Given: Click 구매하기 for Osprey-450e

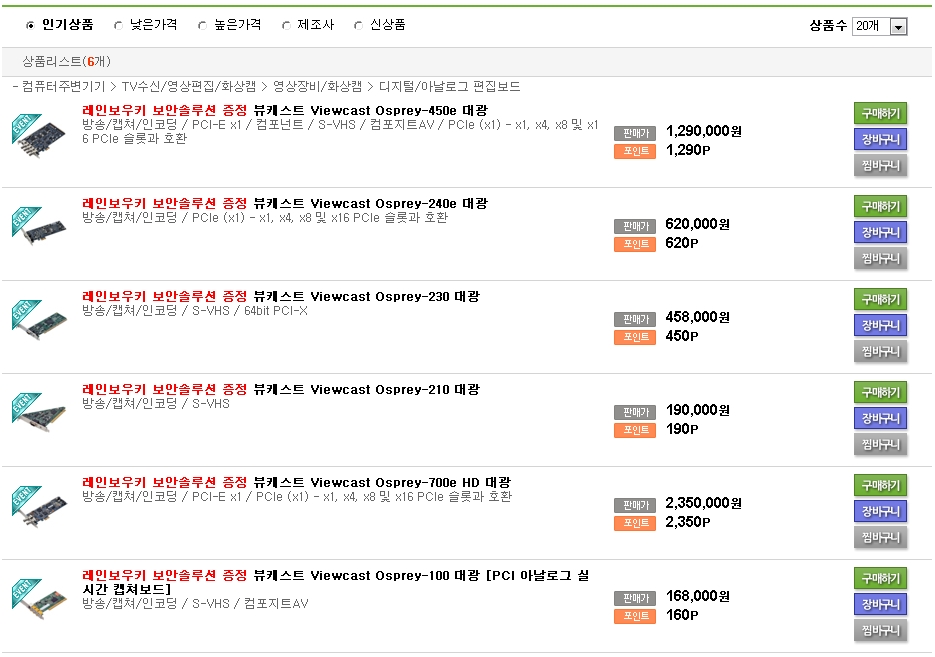Looking at the screenshot, I should (880, 113).
